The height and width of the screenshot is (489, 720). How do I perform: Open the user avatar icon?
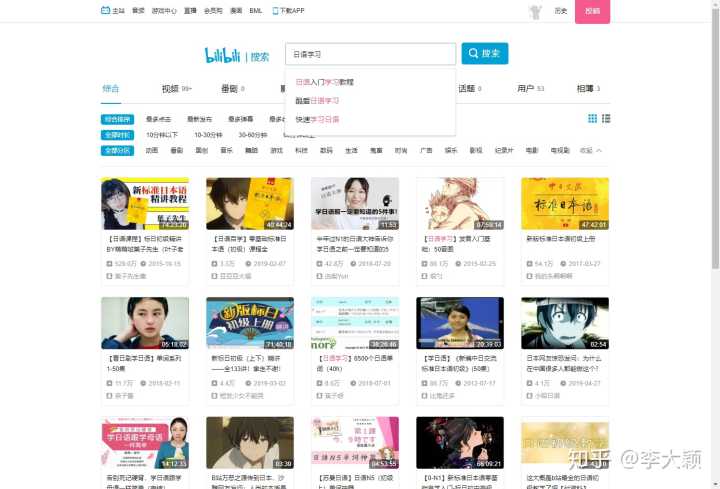534,11
